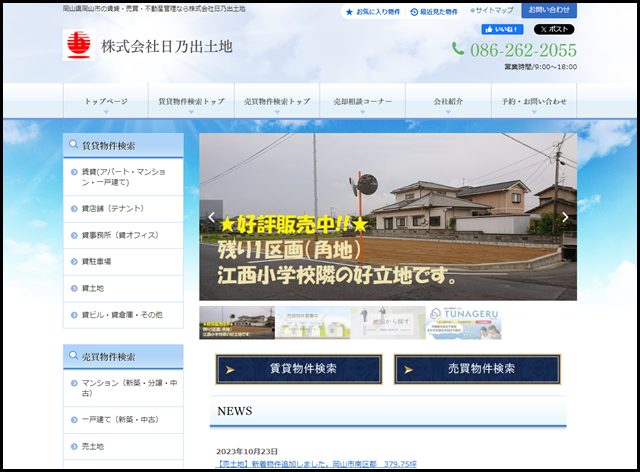Click bullet icon beside 売土地
640x472 pixels.
click(74, 446)
